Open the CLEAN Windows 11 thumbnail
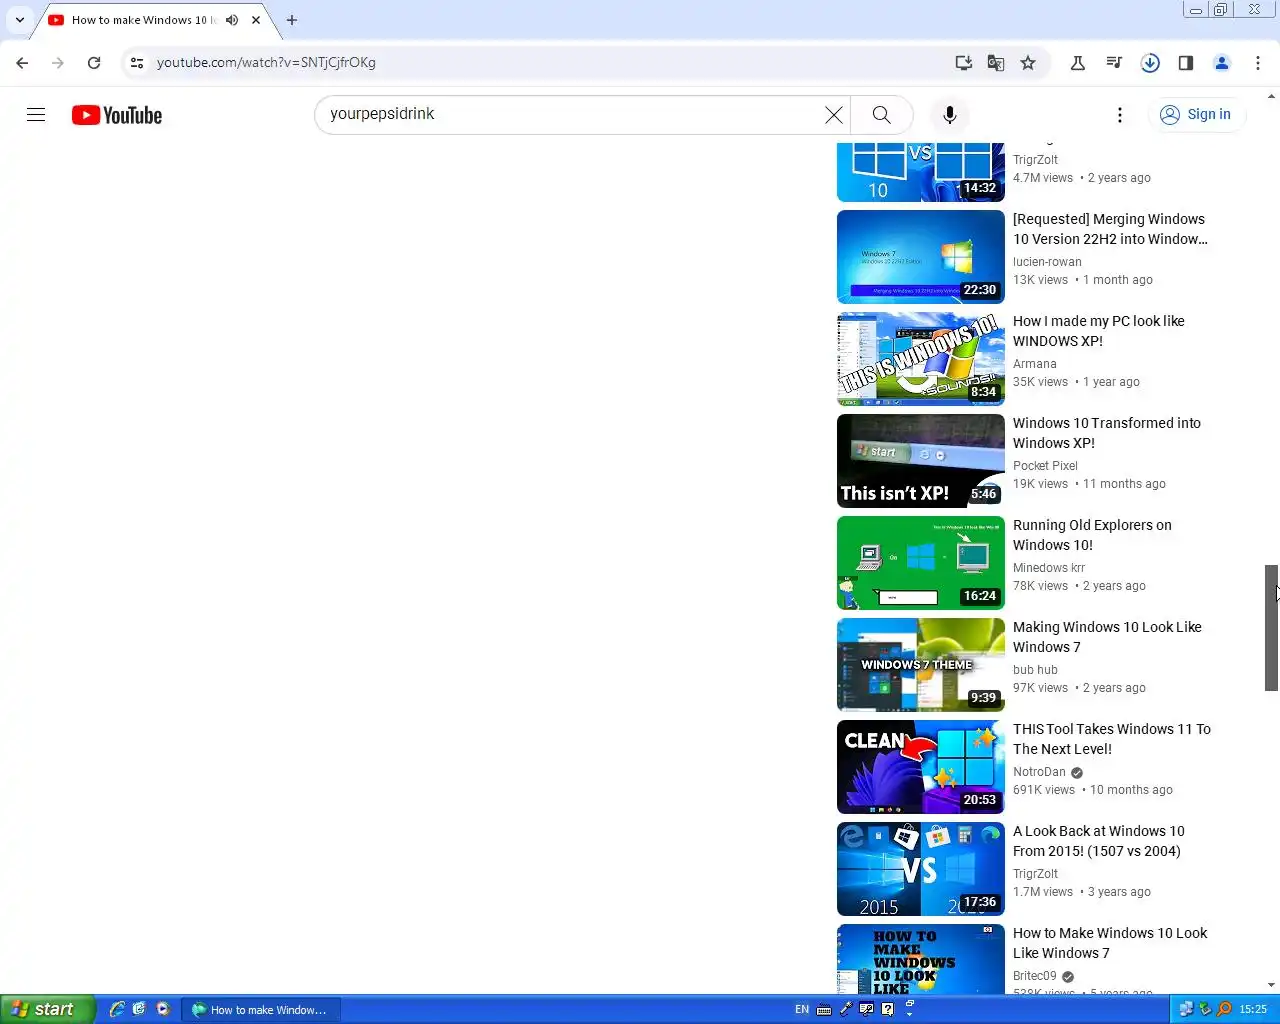1280x1024 pixels. (920, 767)
